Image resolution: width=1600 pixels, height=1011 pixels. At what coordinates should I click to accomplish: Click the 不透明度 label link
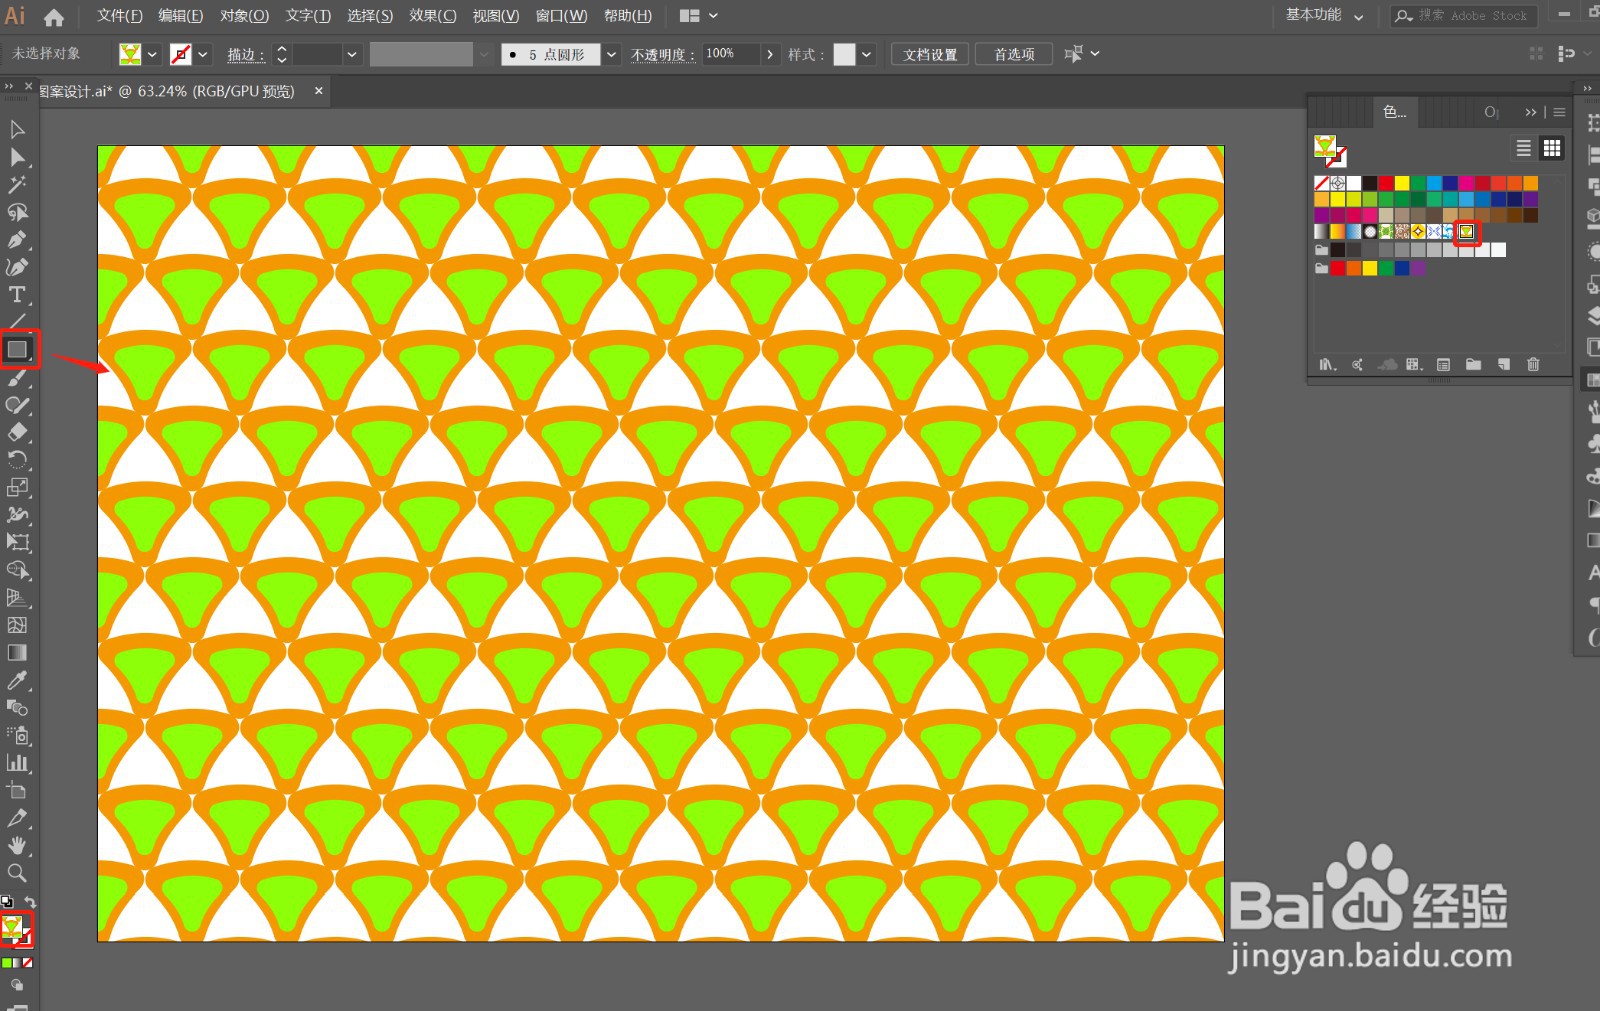(662, 55)
